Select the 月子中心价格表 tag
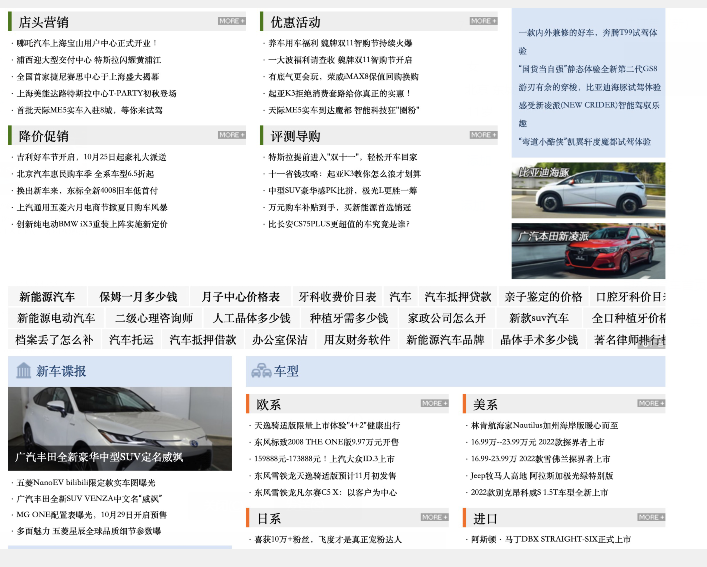 tap(241, 297)
